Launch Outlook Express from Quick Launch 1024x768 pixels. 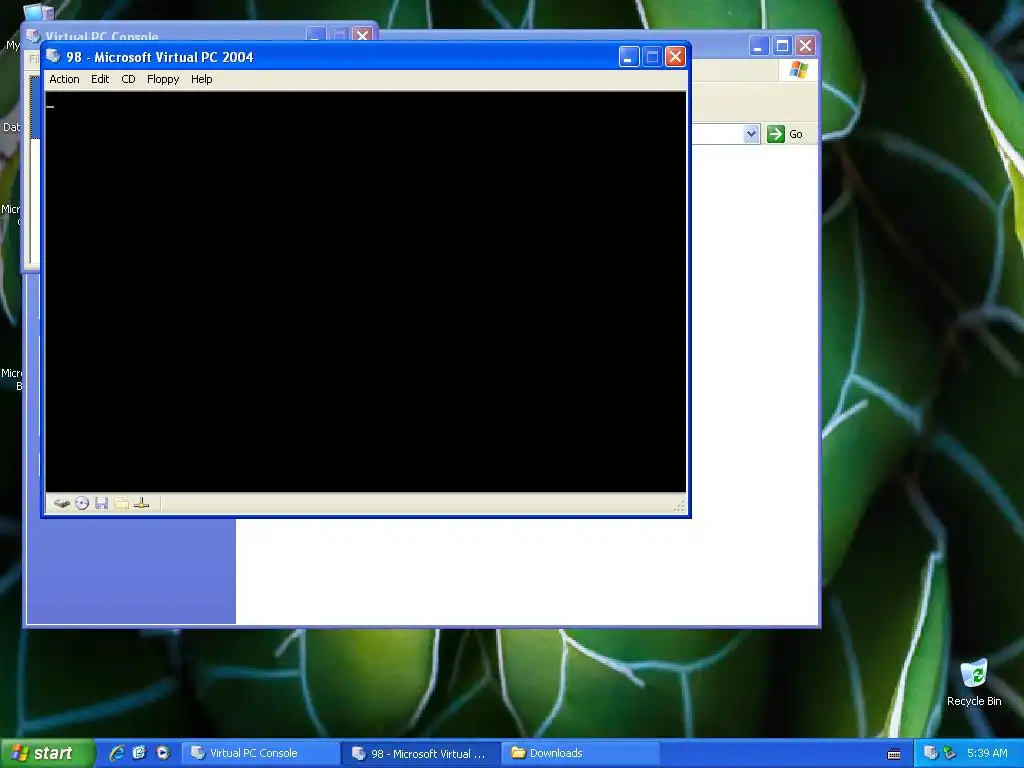(x=139, y=753)
